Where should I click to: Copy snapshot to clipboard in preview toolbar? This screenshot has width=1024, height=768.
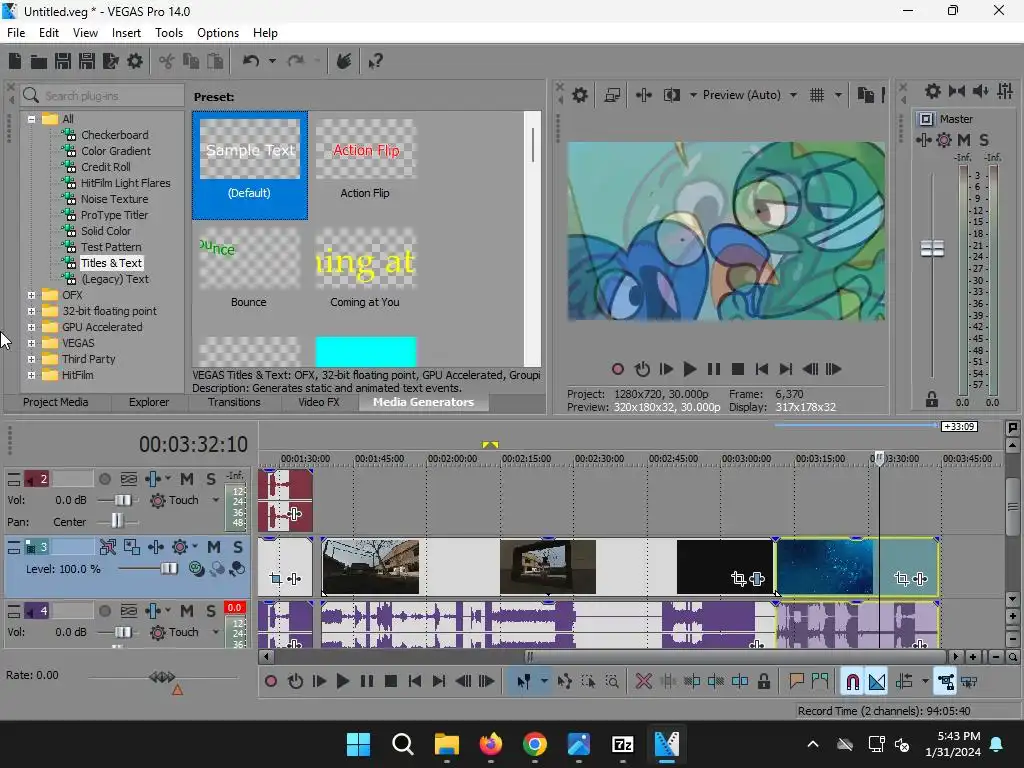coord(865,95)
